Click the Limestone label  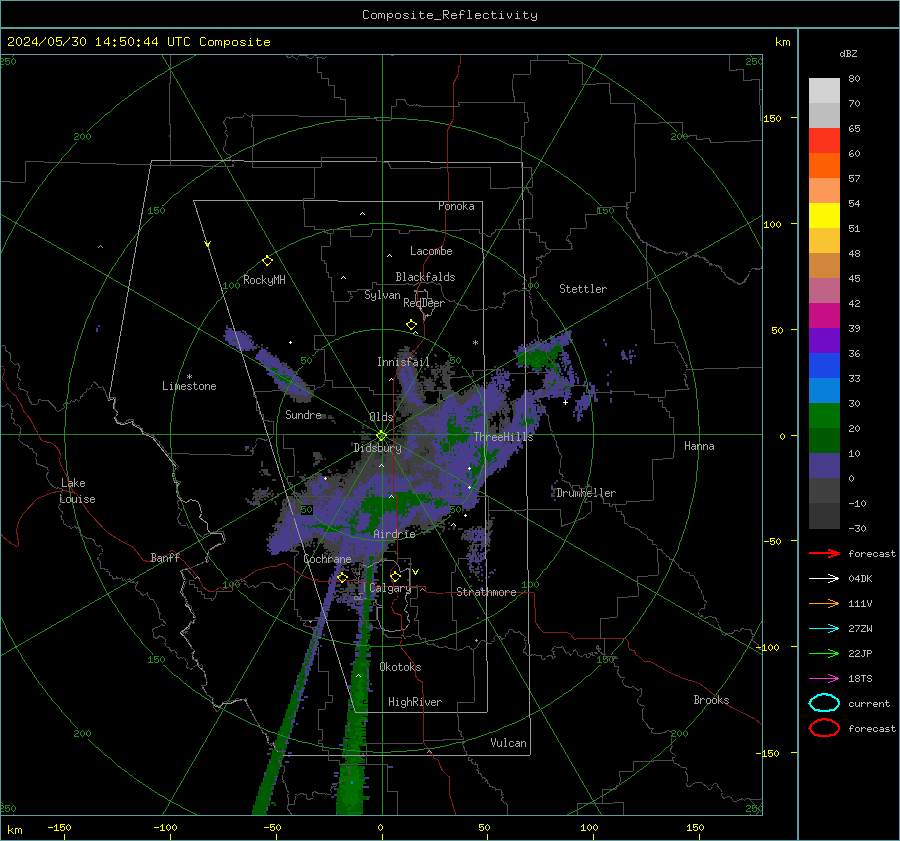pos(189,386)
